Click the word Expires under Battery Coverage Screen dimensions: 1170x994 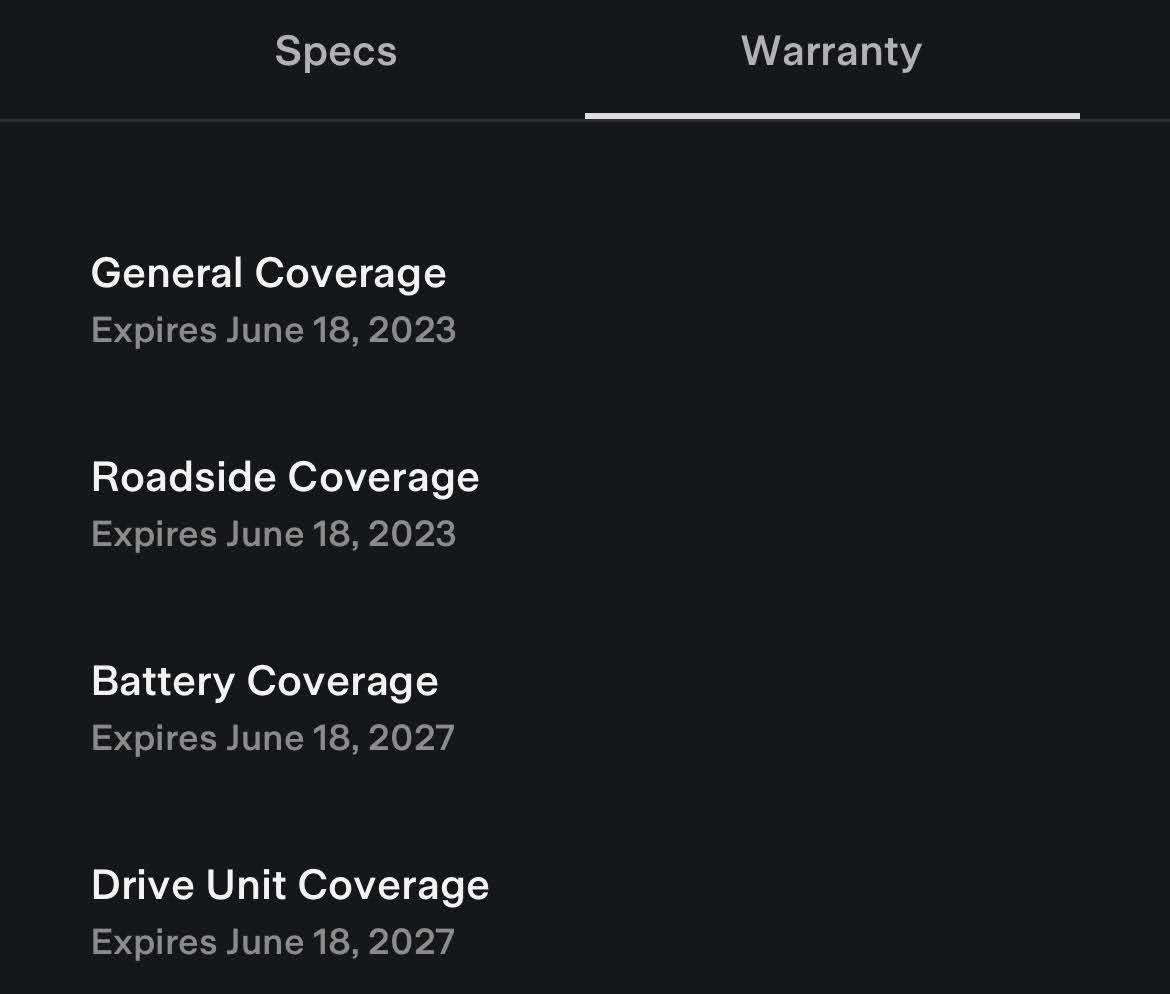(154, 738)
